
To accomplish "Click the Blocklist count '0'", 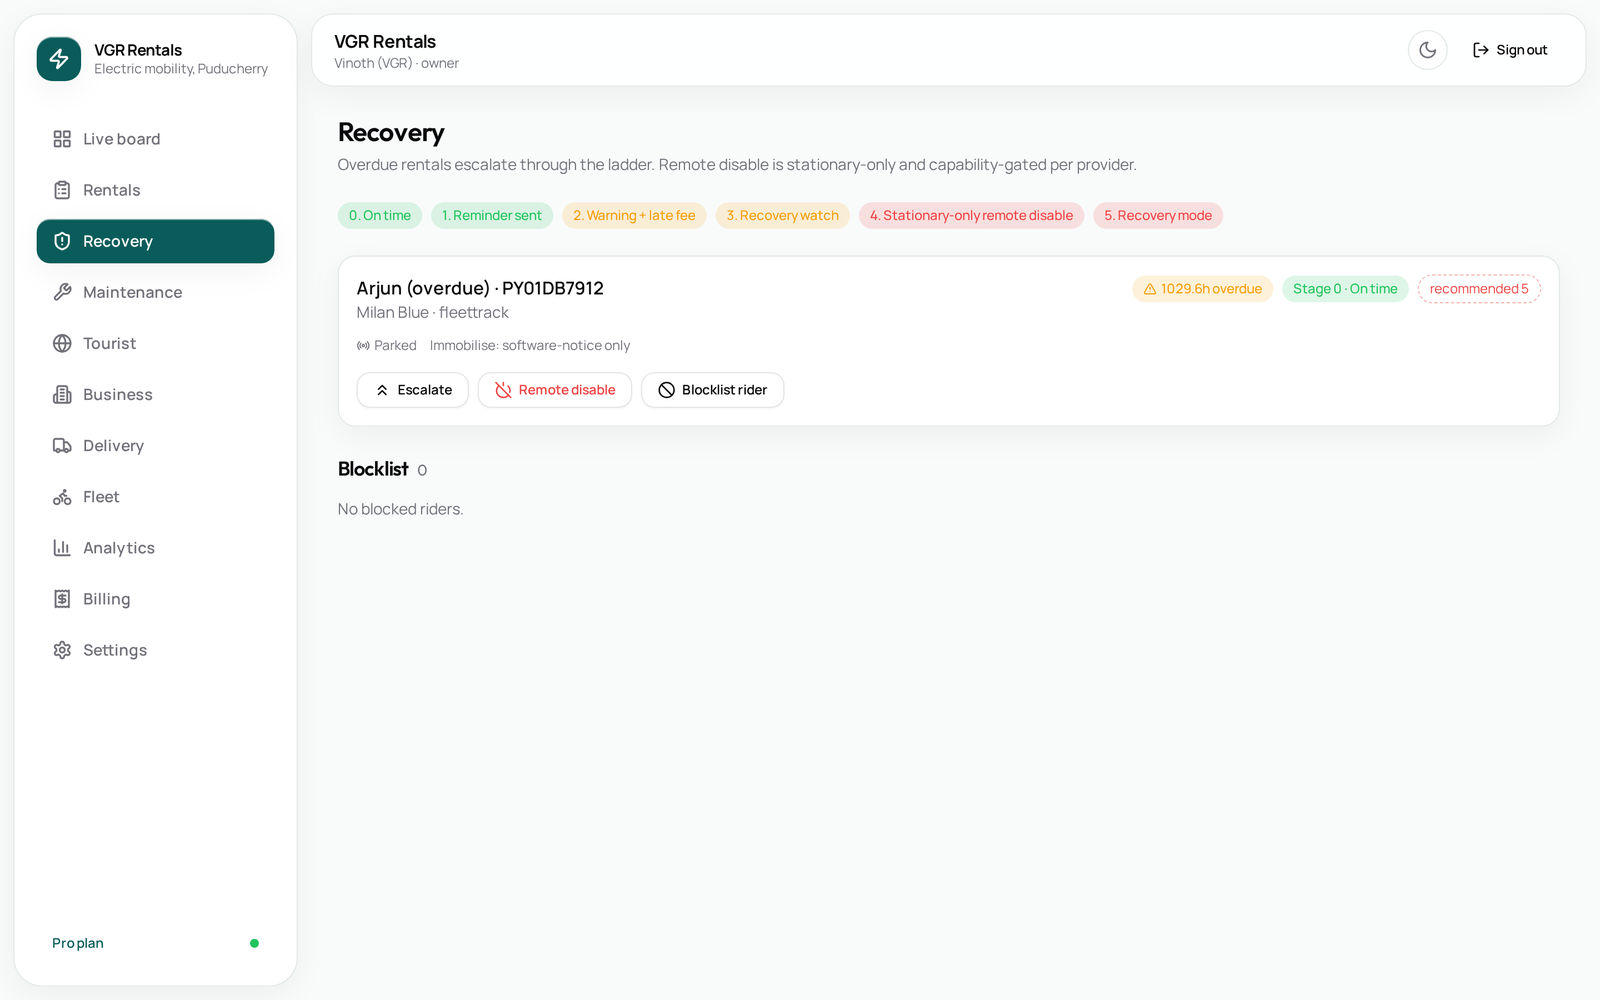I will (422, 470).
